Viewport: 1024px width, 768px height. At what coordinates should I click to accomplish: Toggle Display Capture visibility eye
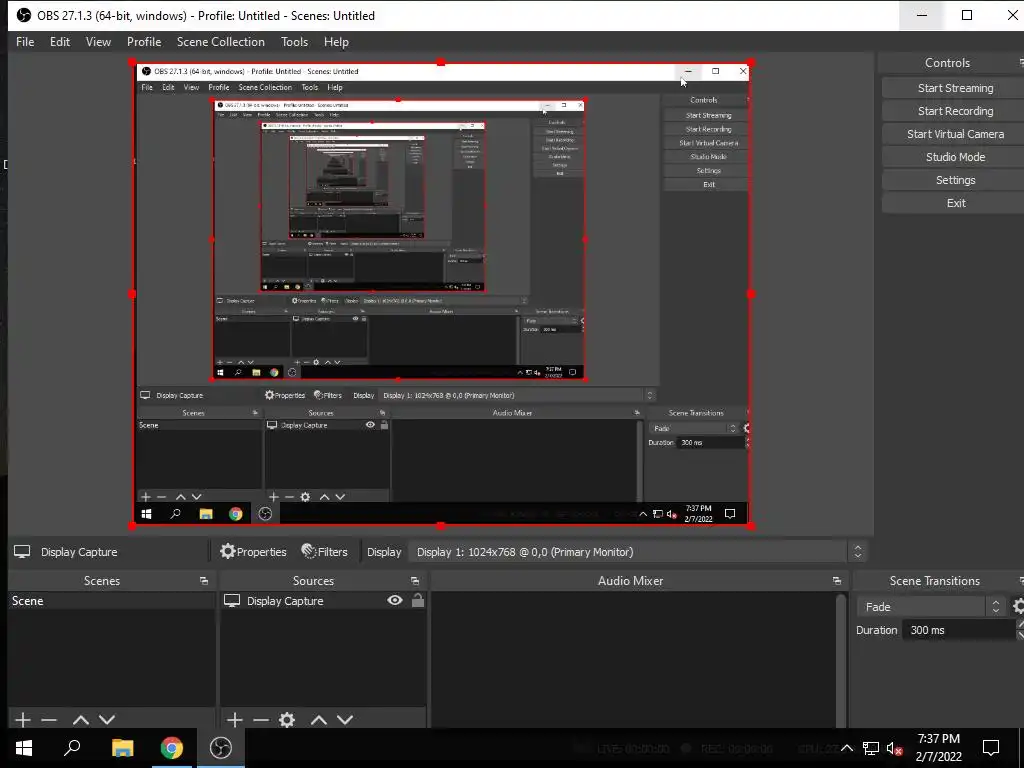[394, 600]
